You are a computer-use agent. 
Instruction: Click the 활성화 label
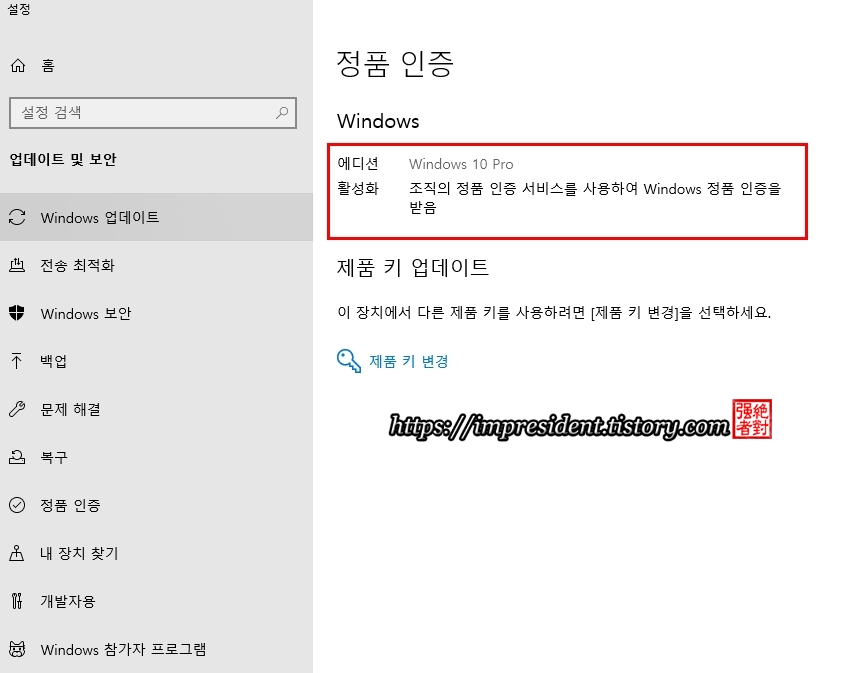358,188
